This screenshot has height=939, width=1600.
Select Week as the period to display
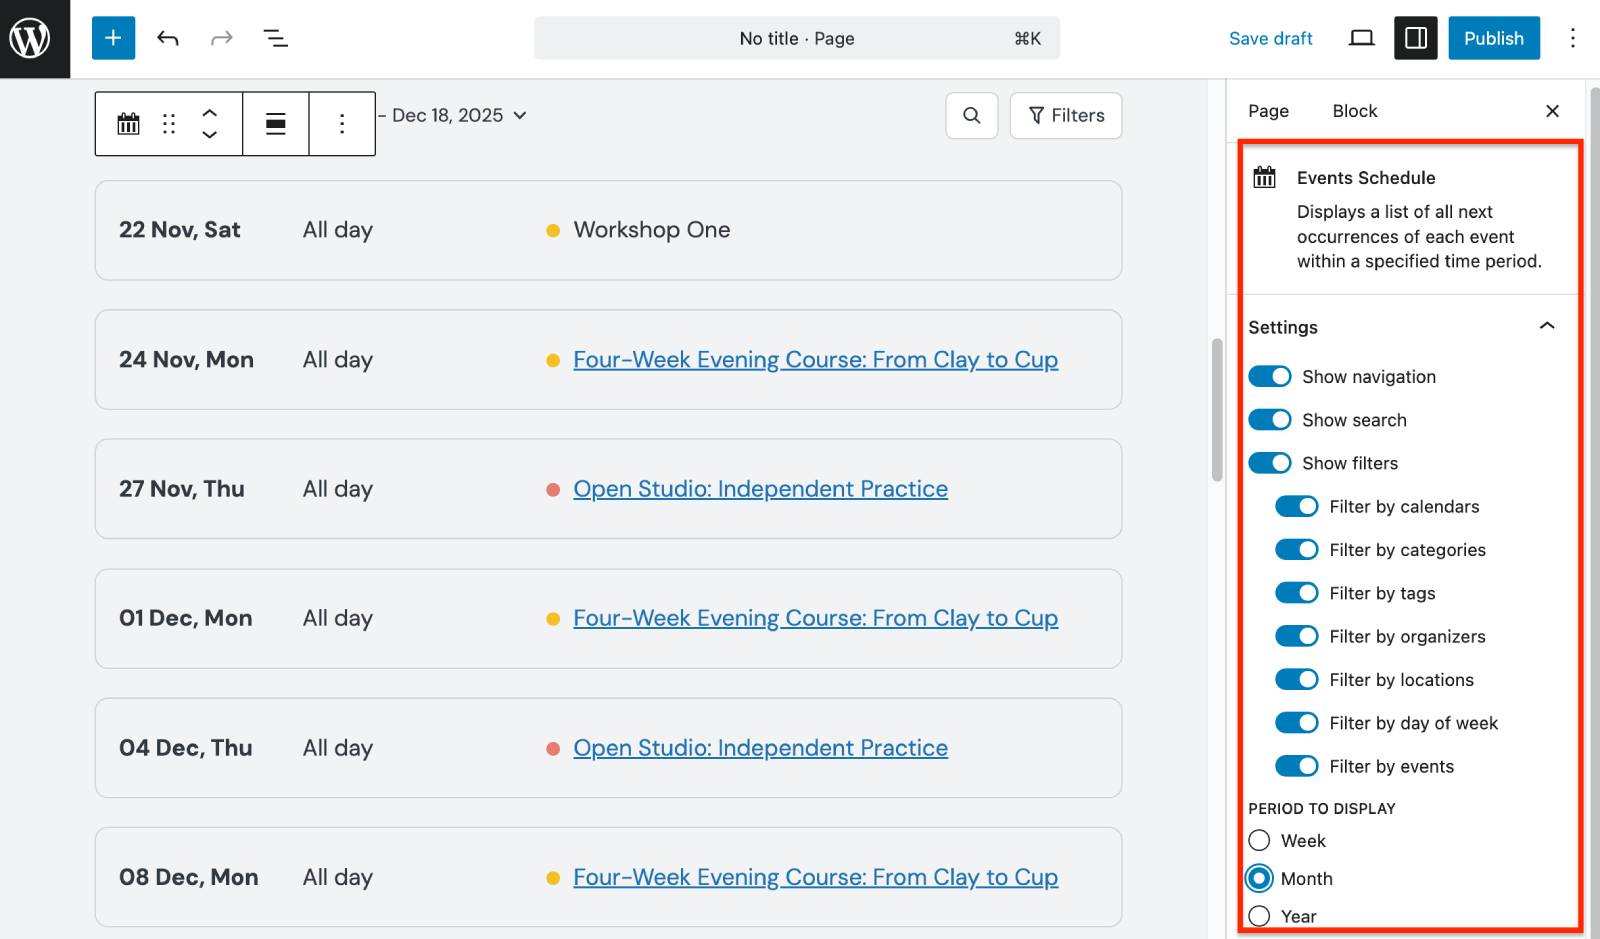1259,840
